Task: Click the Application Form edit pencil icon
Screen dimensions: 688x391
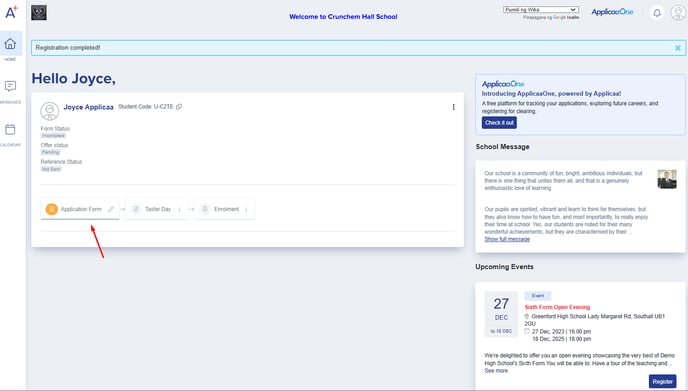Action: tap(111, 209)
